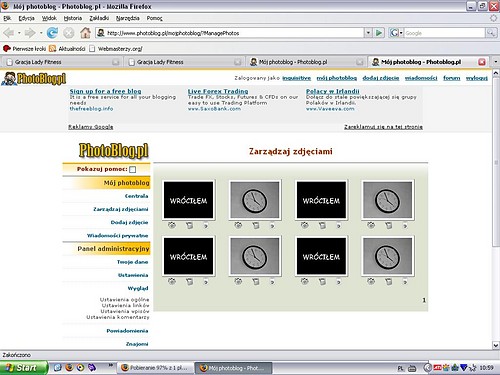Open the address bar history dropdown
The width and height of the screenshot is (500, 375).
point(368,33)
